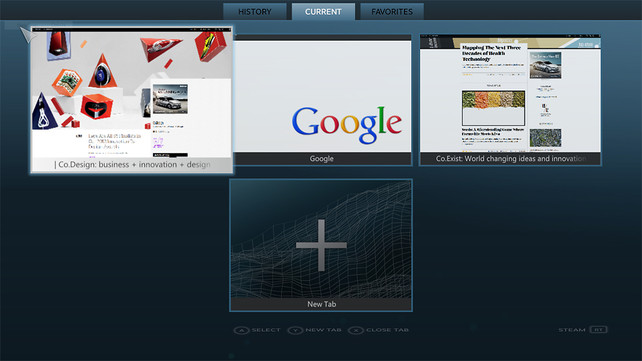This screenshot has width=642, height=361.
Task: Click the Y button New Tab hint icon
Action: click(x=295, y=330)
